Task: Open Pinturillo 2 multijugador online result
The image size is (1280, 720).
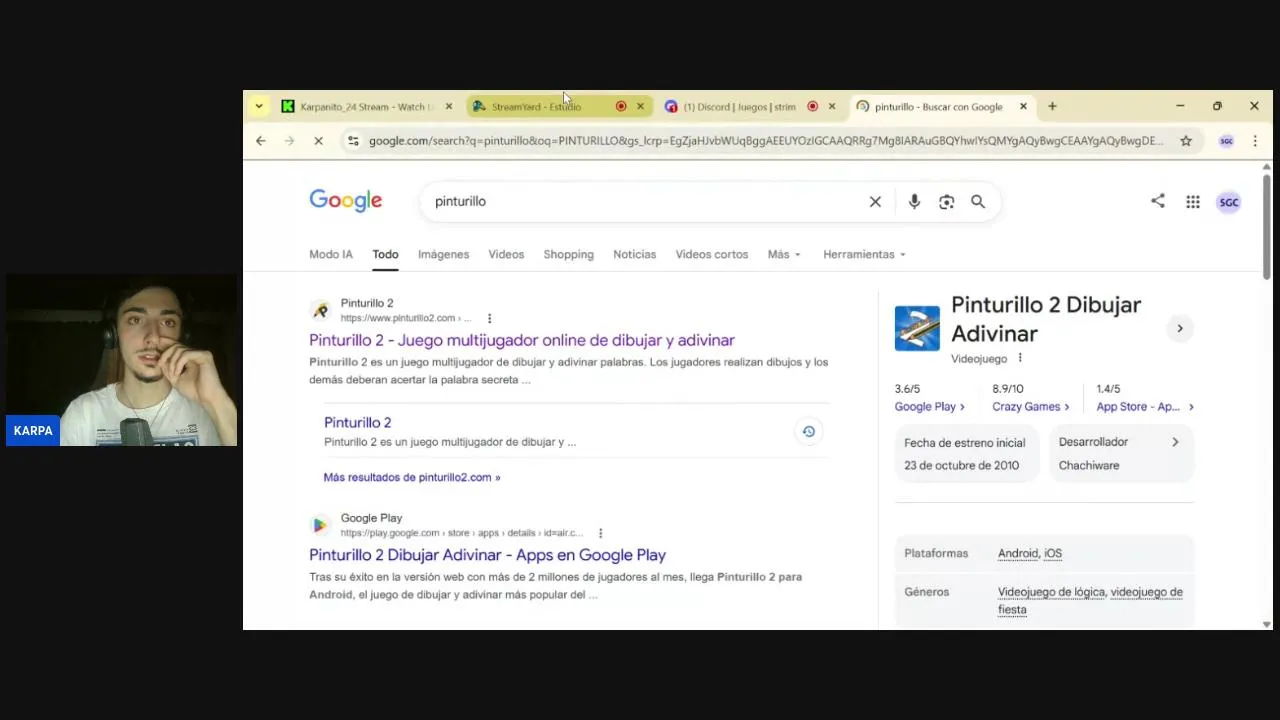Action: pyautogui.click(x=522, y=340)
